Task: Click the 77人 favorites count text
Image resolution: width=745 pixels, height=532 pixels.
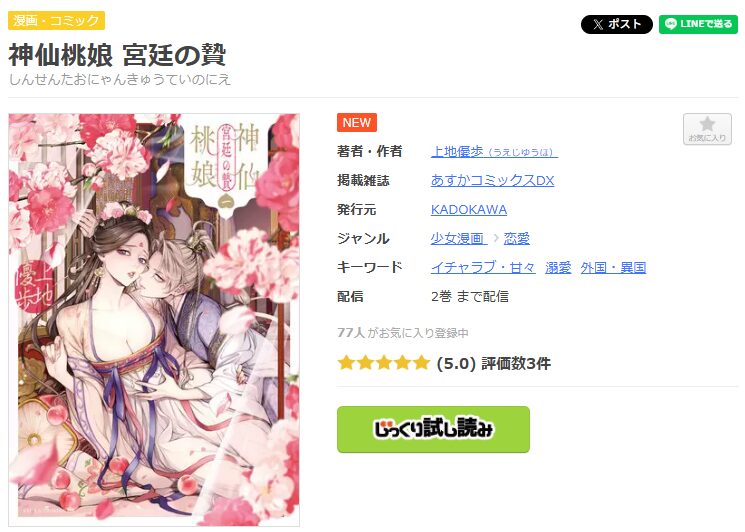Action: (351, 333)
